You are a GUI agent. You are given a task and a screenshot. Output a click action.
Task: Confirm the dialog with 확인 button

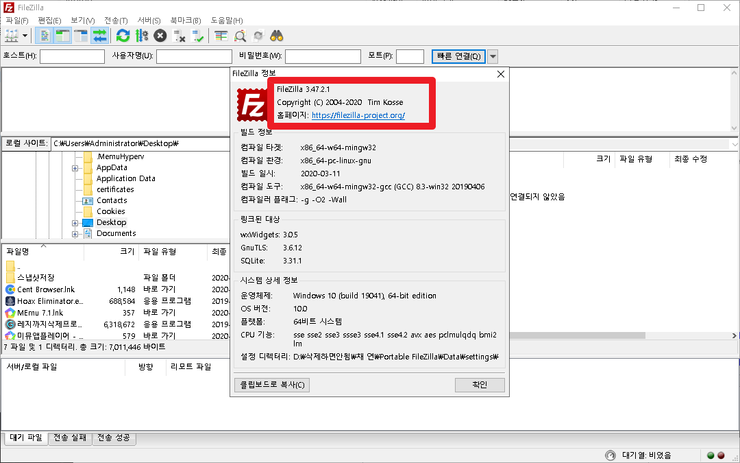479,385
